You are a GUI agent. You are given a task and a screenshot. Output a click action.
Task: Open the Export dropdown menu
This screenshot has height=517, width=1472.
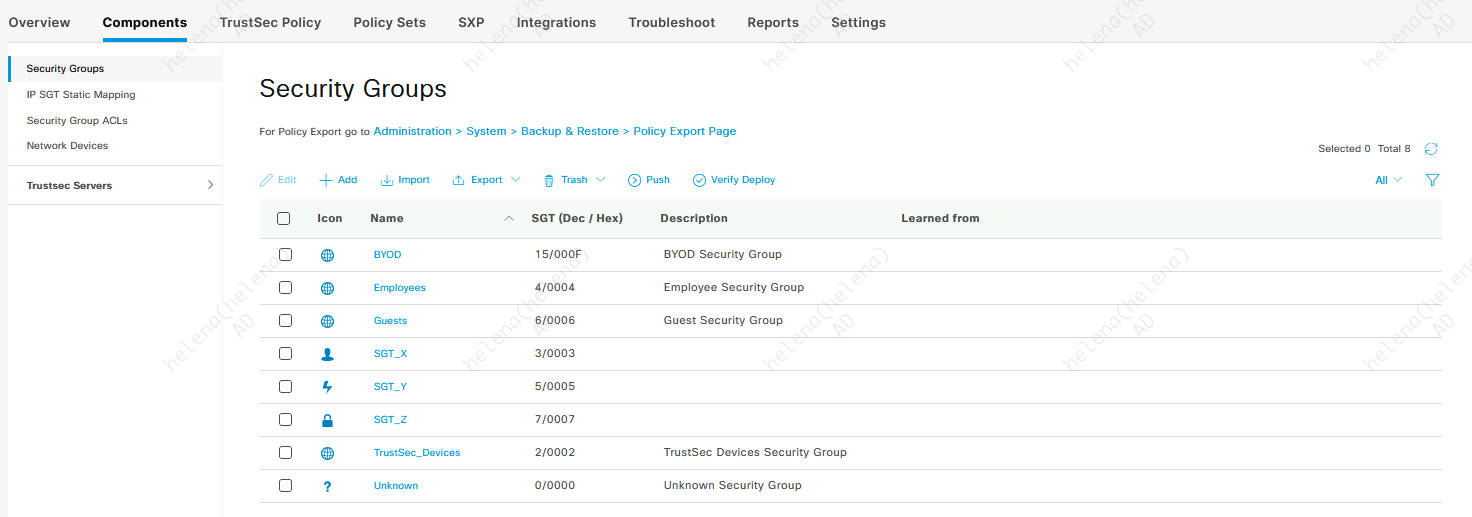[487, 180]
